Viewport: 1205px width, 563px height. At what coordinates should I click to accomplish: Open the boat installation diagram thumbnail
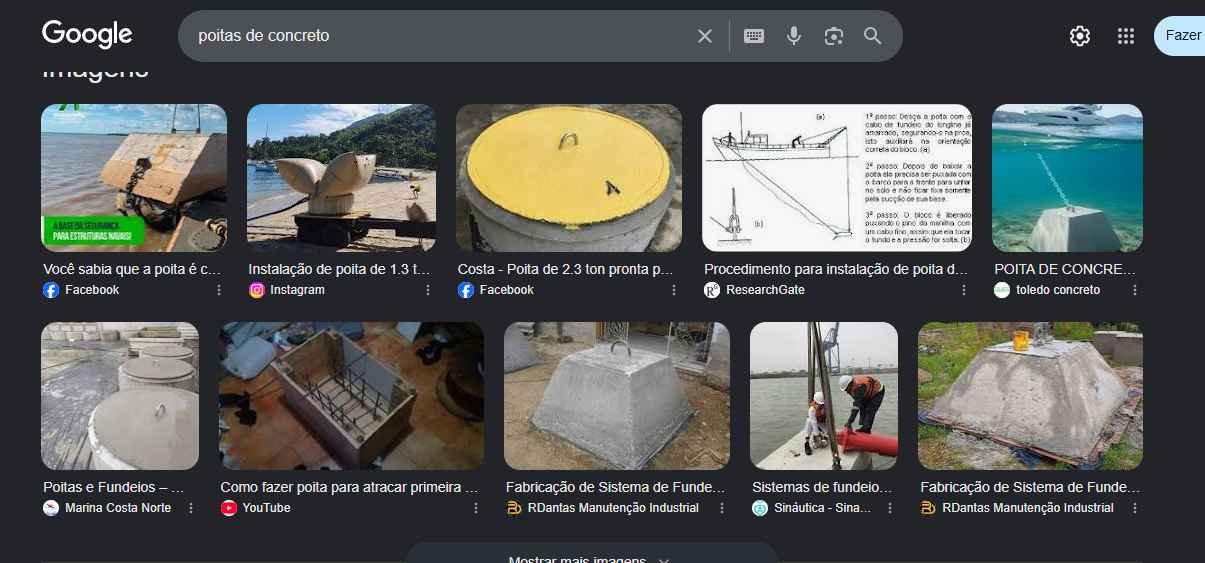coord(837,177)
